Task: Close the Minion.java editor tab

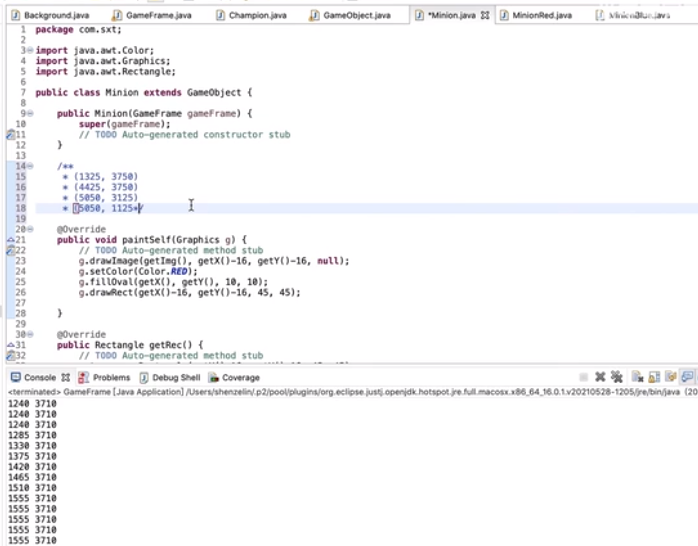Action: click(485, 15)
